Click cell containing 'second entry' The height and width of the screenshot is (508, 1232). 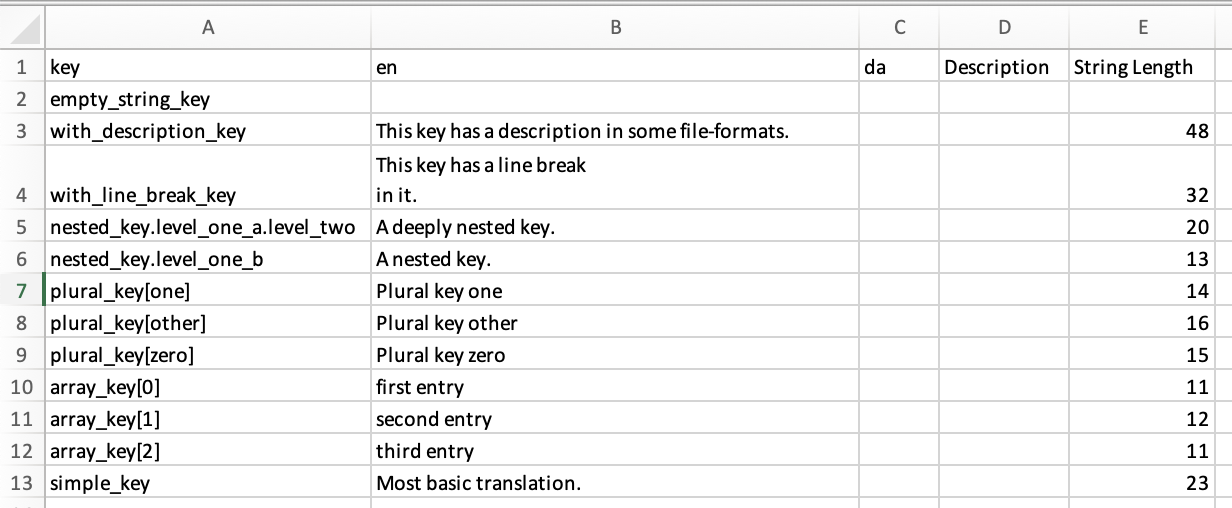point(615,419)
